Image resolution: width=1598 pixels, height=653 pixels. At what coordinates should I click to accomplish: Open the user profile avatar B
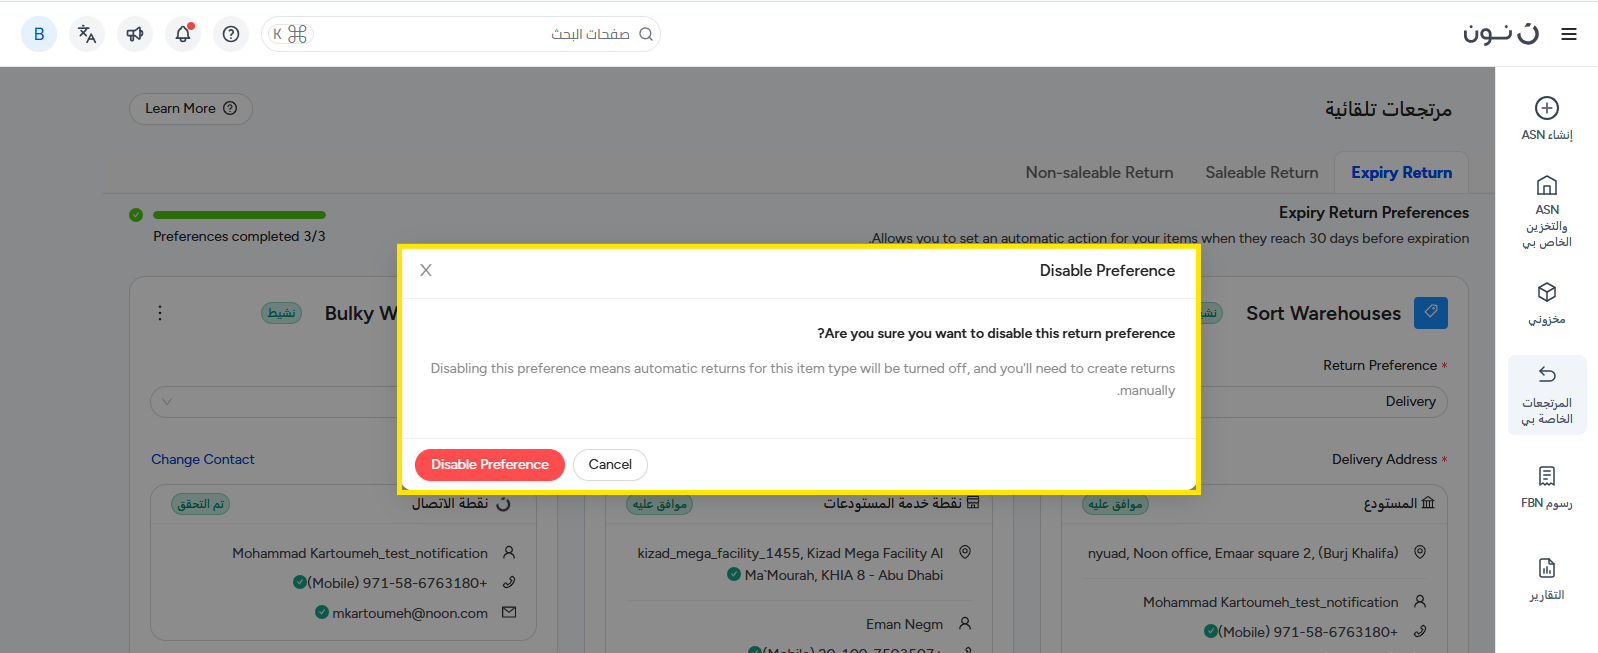pyautogui.click(x=39, y=34)
